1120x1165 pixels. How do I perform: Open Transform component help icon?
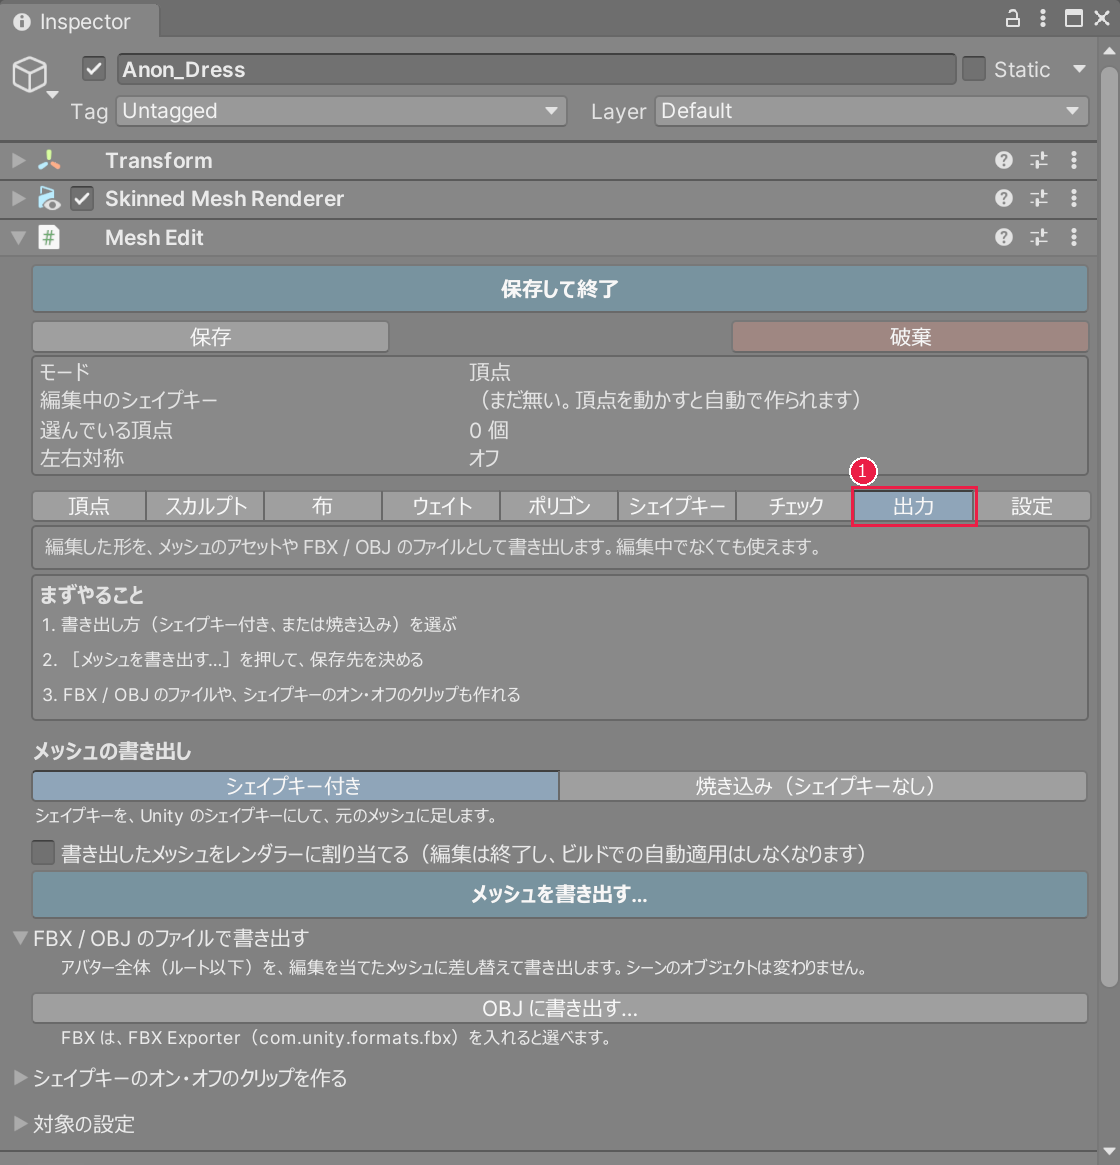pyautogui.click(x=1003, y=160)
